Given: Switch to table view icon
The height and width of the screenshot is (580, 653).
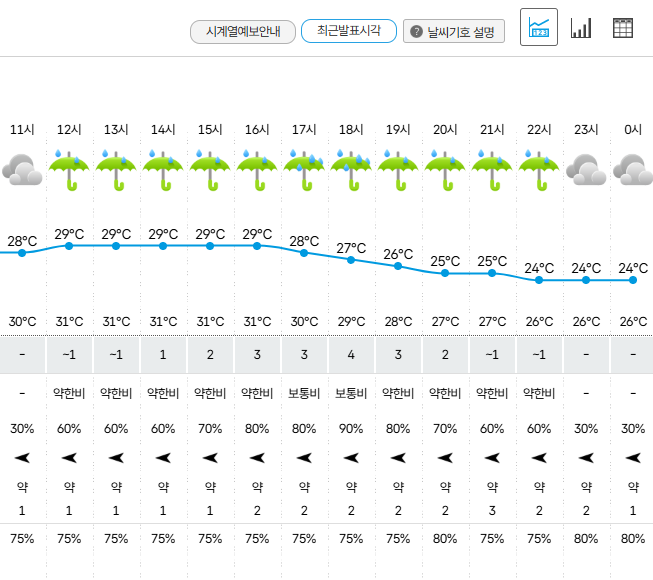Looking at the screenshot, I should coord(623,28).
